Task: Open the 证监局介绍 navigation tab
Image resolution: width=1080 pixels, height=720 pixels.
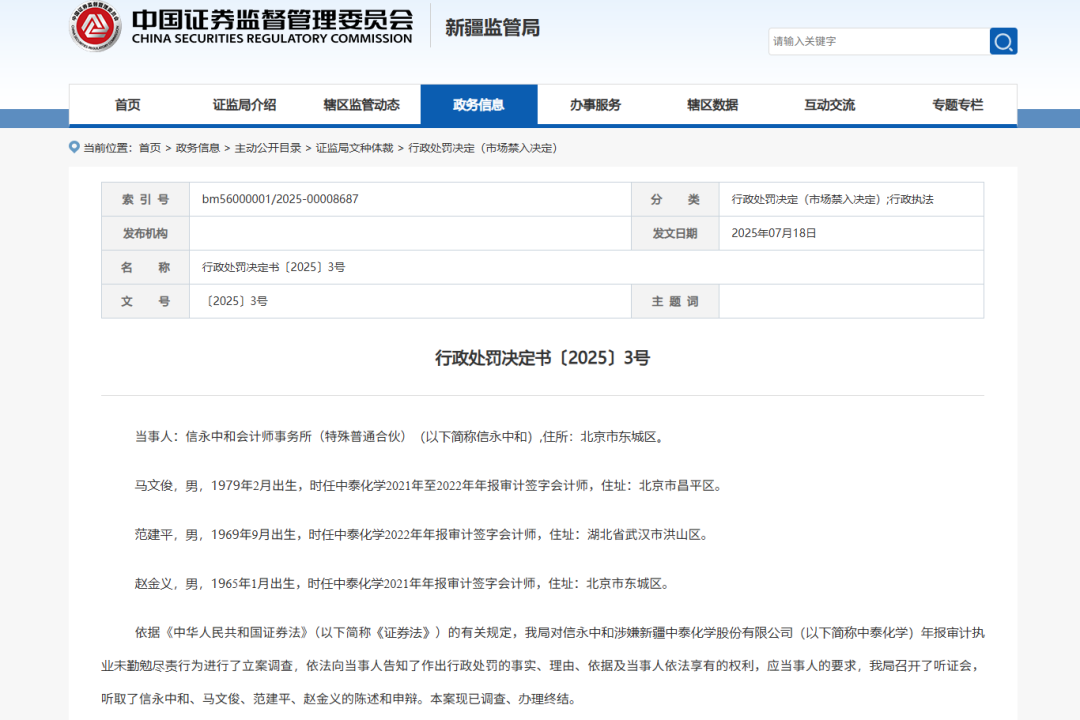Action: pyautogui.click(x=245, y=105)
